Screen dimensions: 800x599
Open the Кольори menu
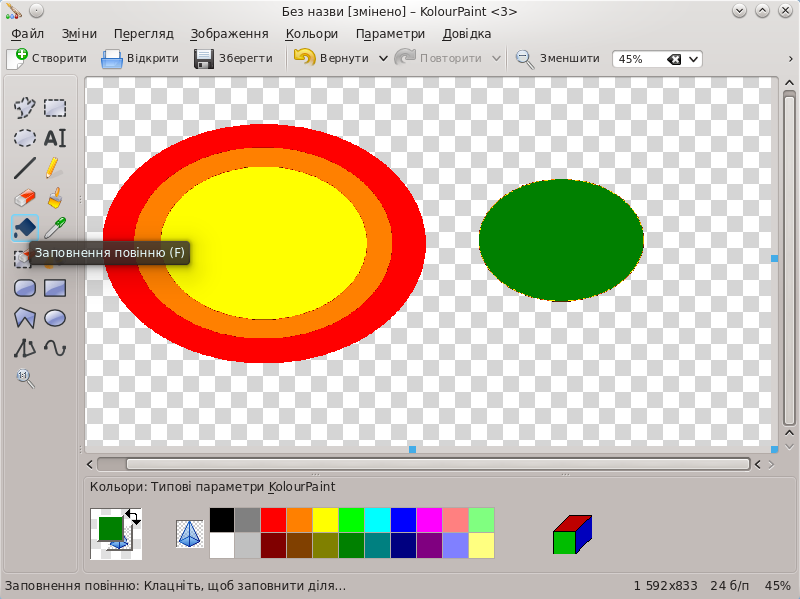click(x=311, y=33)
